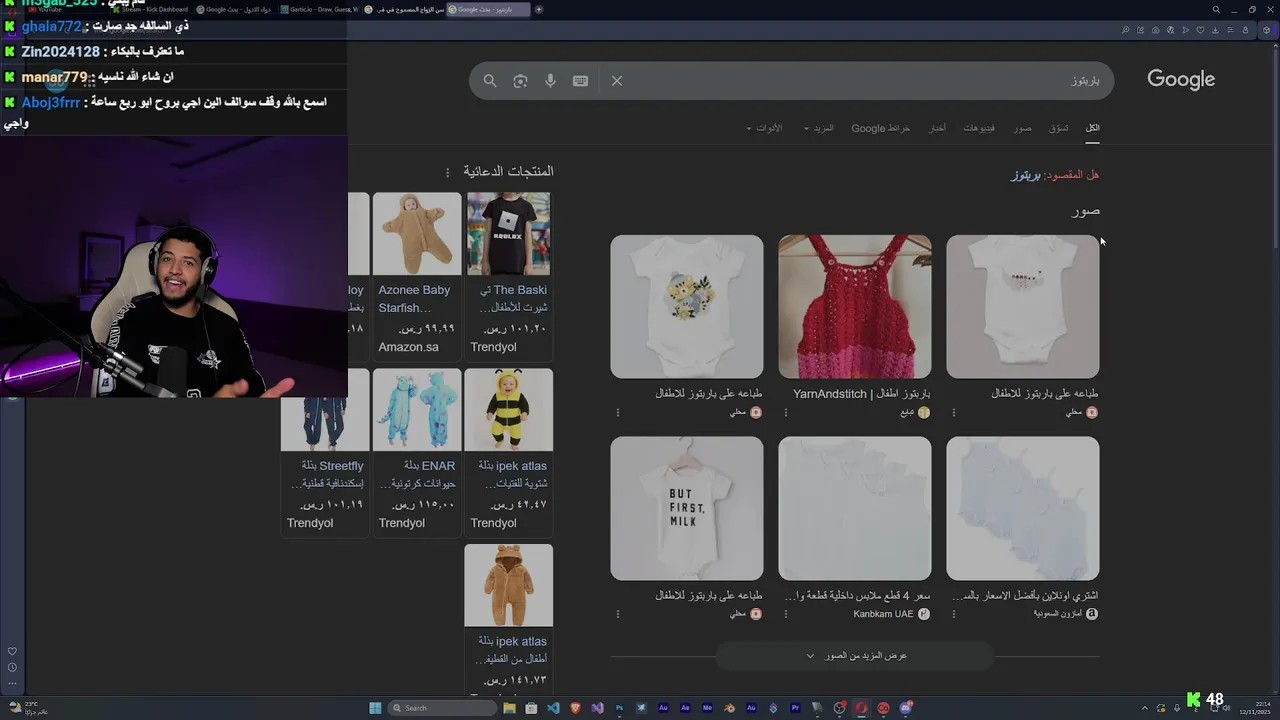1280x720 pixels.
Task: Switch to the تسوق shopping tab
Action: point(1059,128)
